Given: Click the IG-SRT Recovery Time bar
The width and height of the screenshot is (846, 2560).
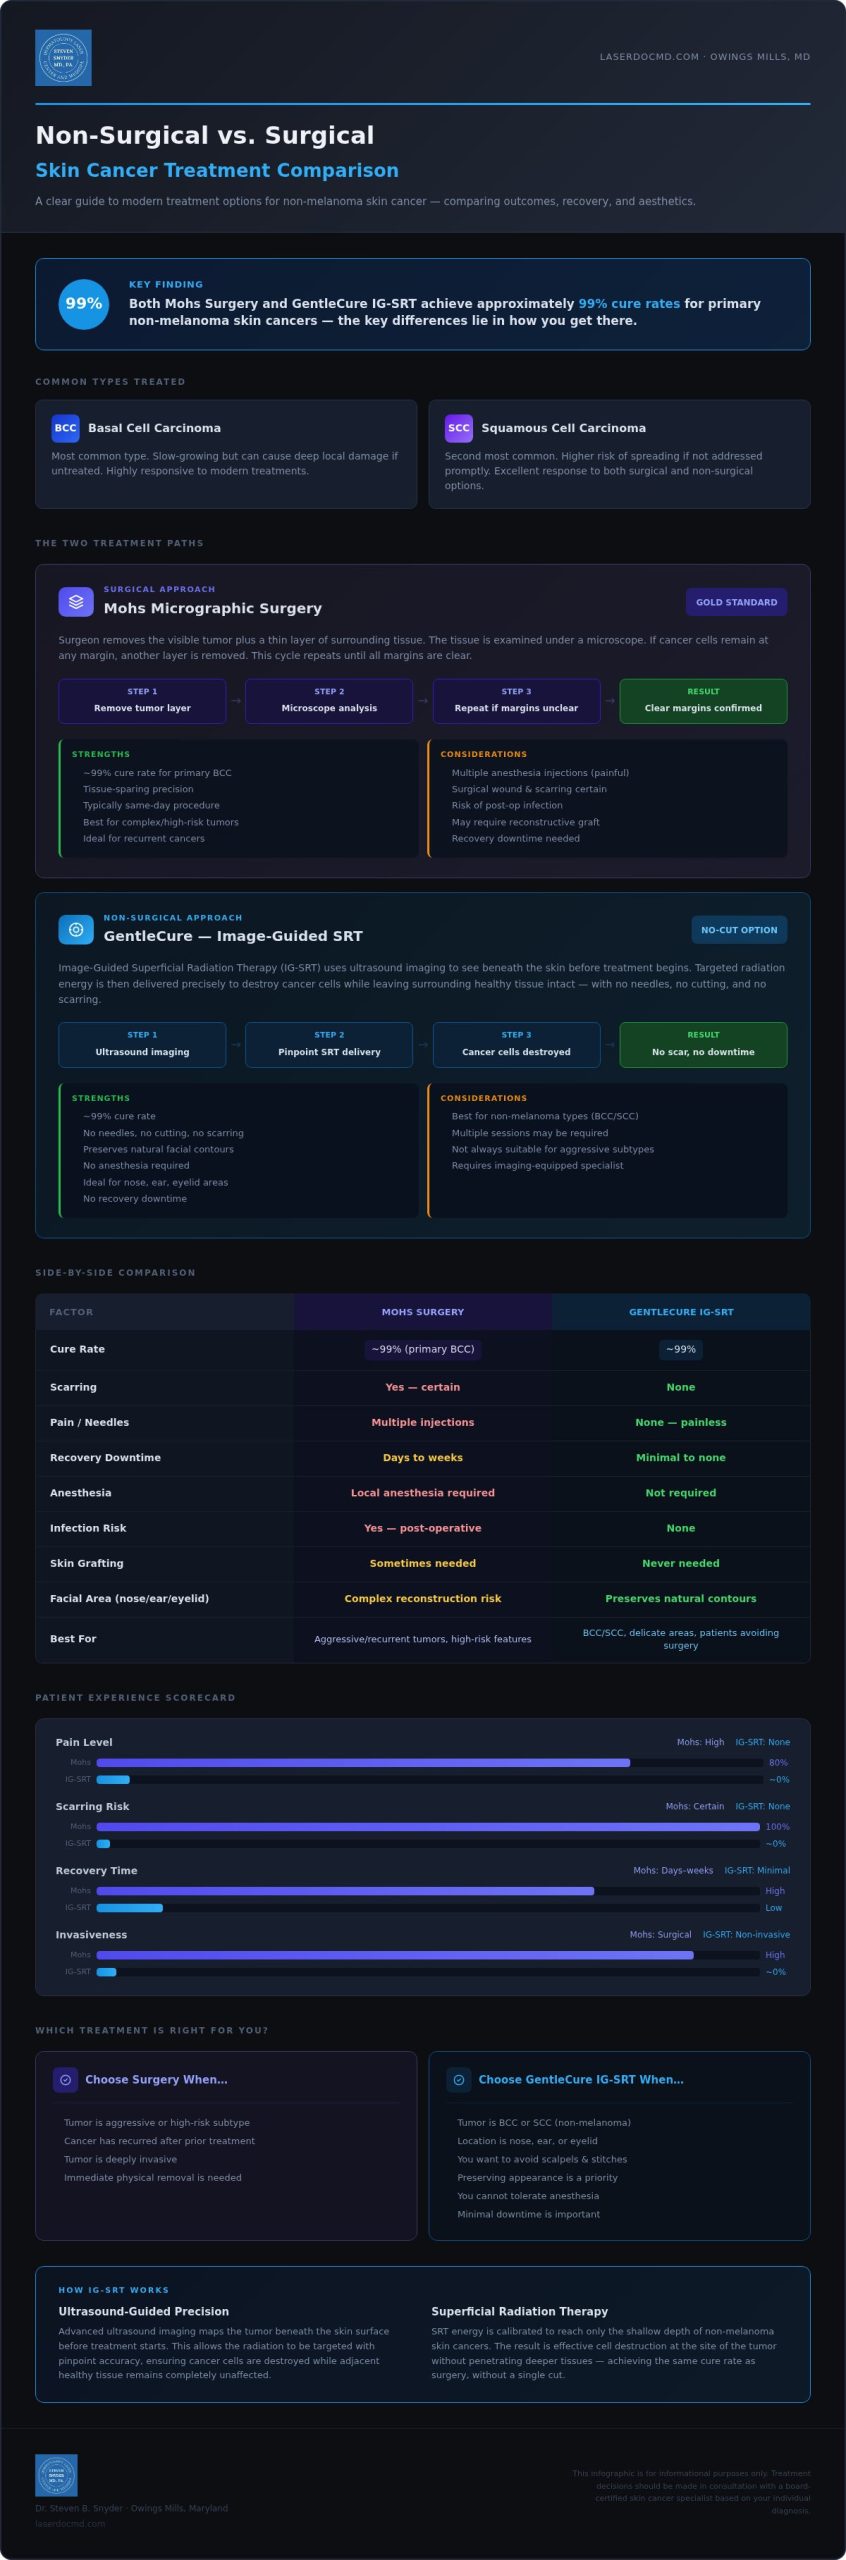Looking at the screenshot, I should pos(130,1908).
